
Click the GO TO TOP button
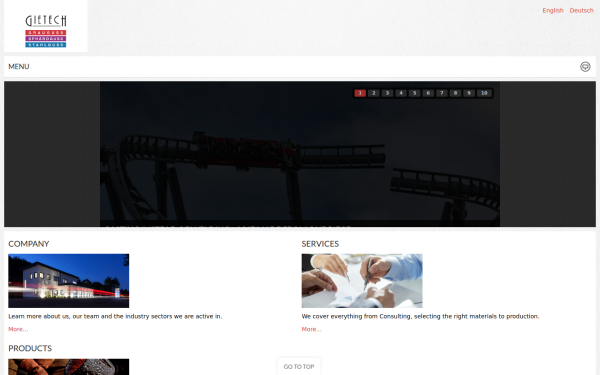299,367
